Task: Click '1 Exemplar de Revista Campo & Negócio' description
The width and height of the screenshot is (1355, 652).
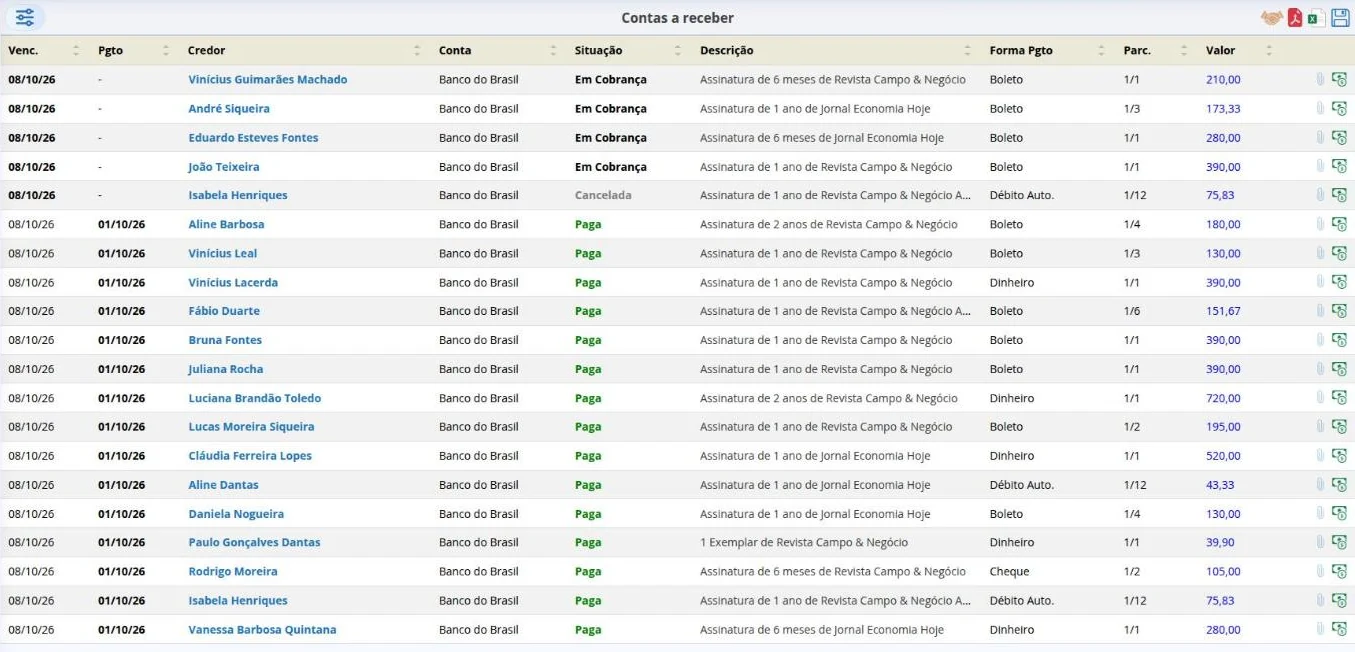Action: coord(804,542)
